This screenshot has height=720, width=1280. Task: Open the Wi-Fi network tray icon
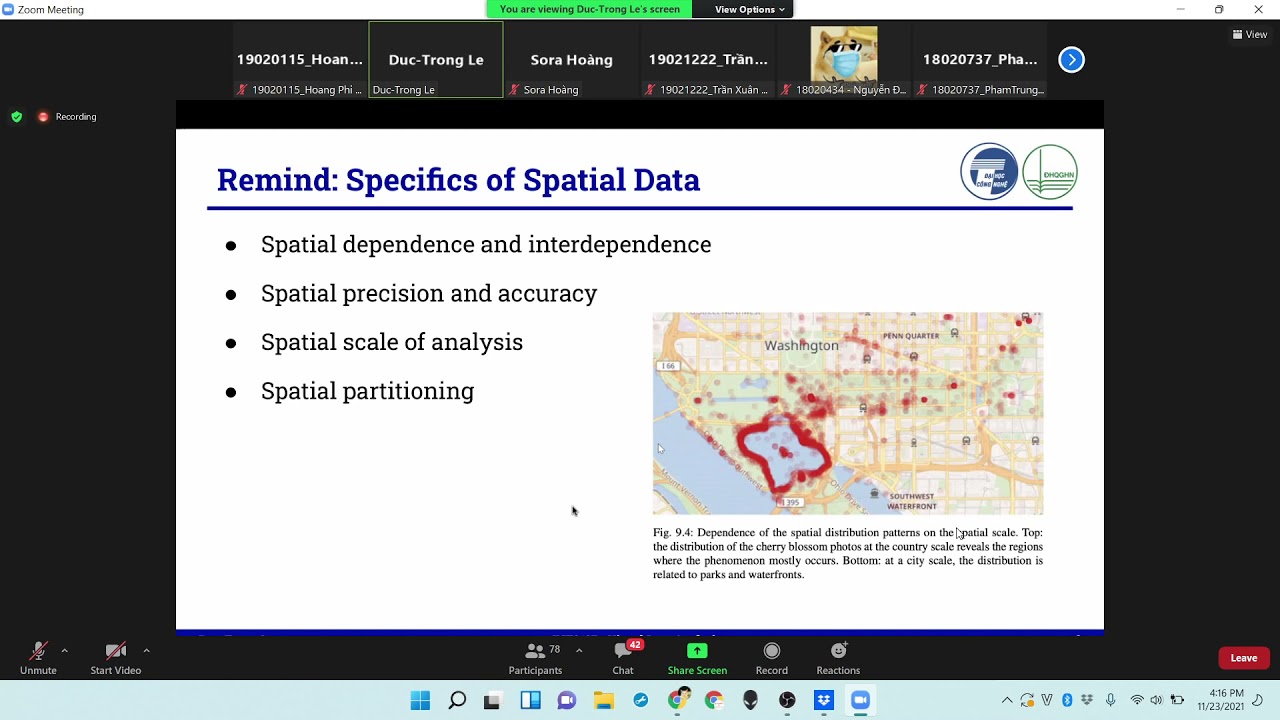[1137, 700]
